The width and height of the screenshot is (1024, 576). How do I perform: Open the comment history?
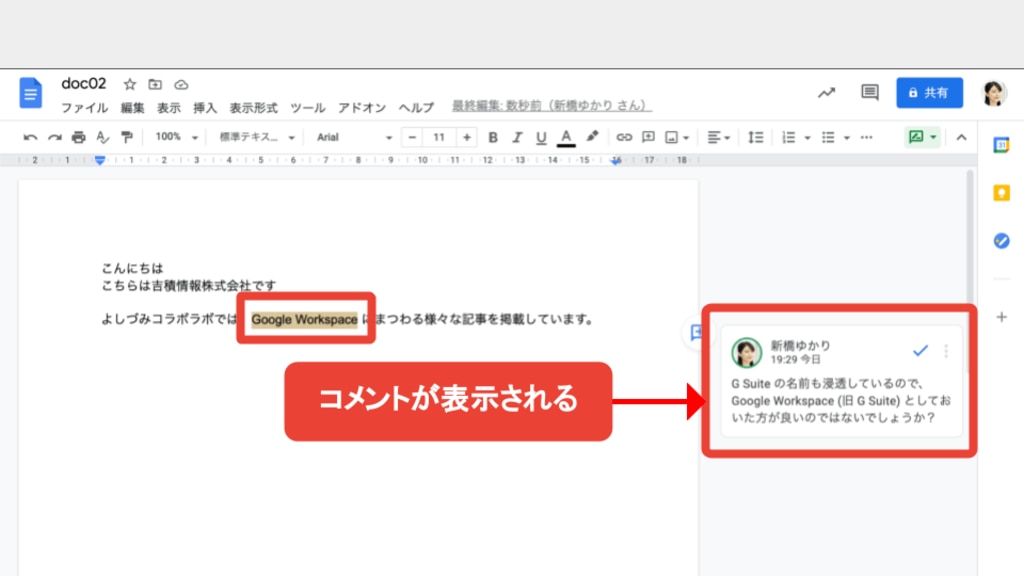pyautogui.click(x=869, y=93)
